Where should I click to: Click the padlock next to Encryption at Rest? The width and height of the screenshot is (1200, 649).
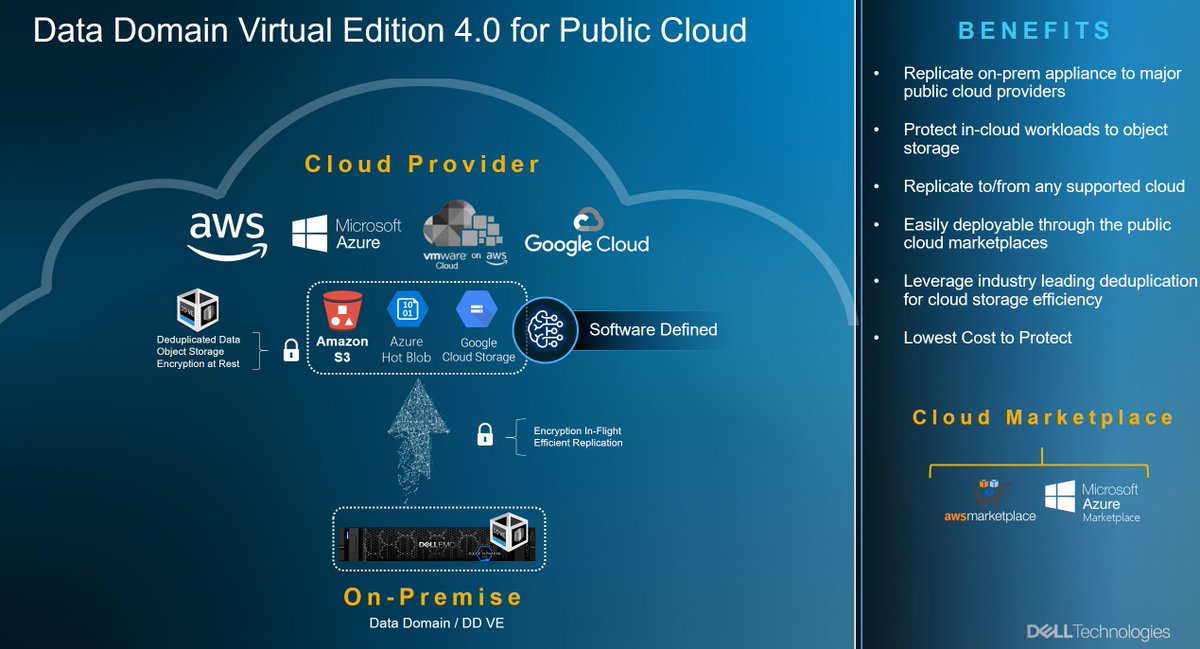pos(291,350)
